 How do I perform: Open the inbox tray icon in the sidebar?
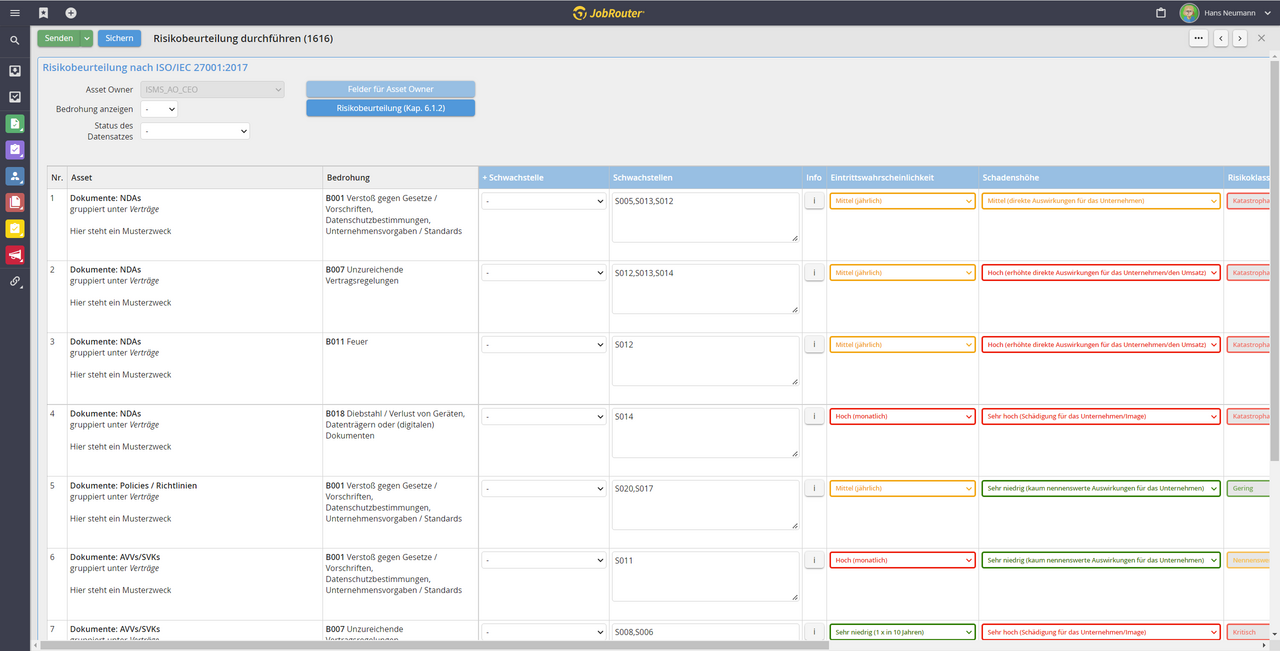(x=15, y=71)
